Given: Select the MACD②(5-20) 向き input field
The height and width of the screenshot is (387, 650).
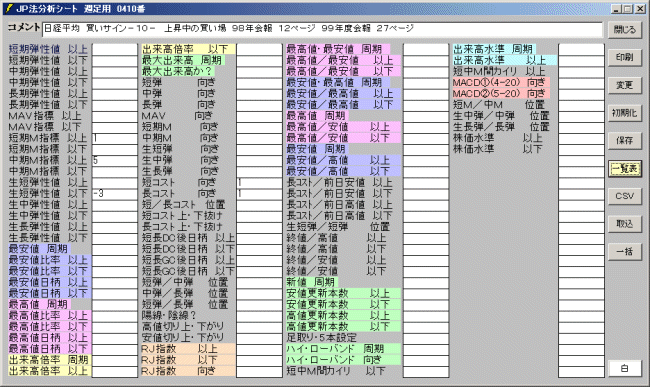Looking at the screenshot, I should tap(581, 94).
